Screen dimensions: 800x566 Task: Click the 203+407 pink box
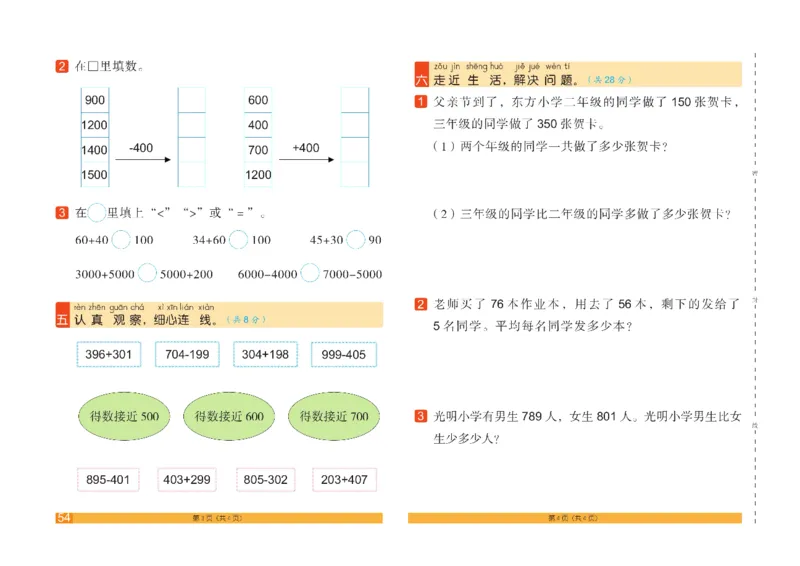[x=344, y=480]
